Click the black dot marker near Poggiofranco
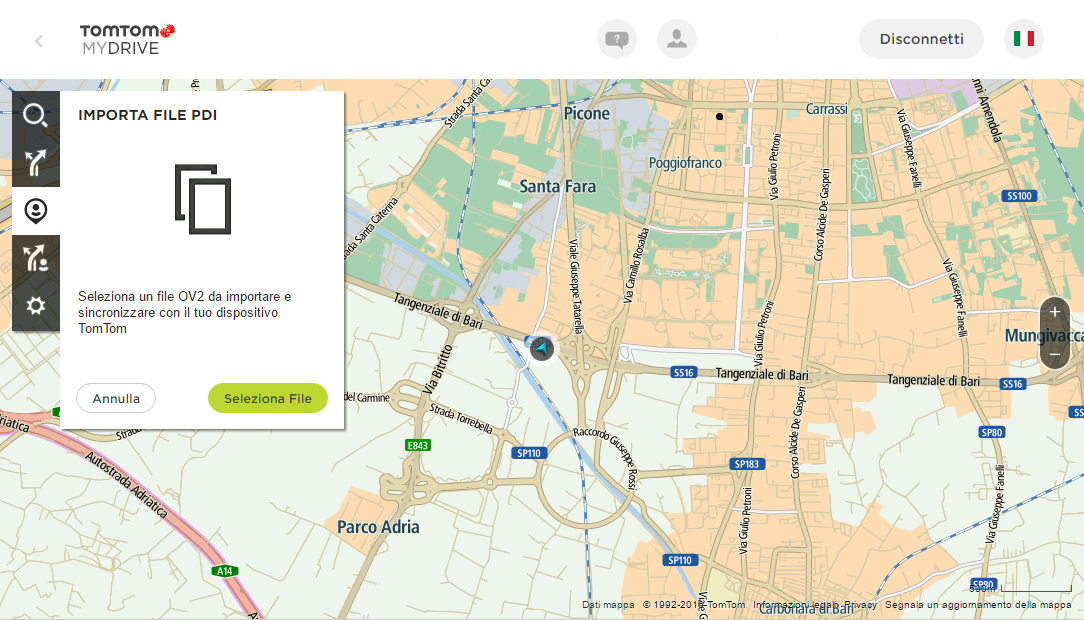 point(719,117)
